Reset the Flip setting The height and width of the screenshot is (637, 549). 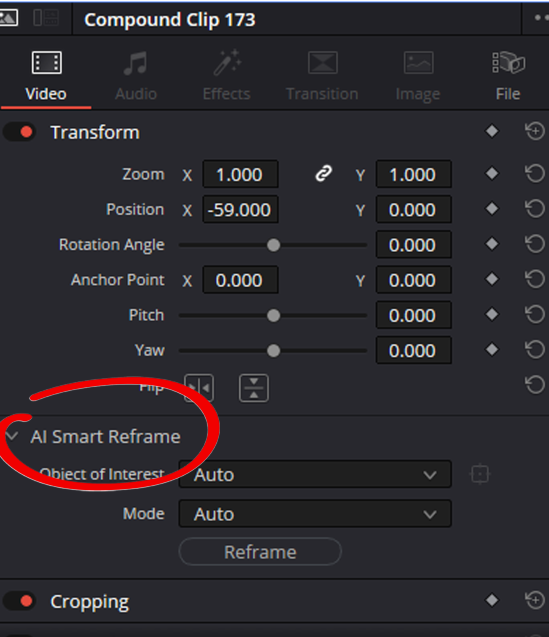tap(535, 385)
